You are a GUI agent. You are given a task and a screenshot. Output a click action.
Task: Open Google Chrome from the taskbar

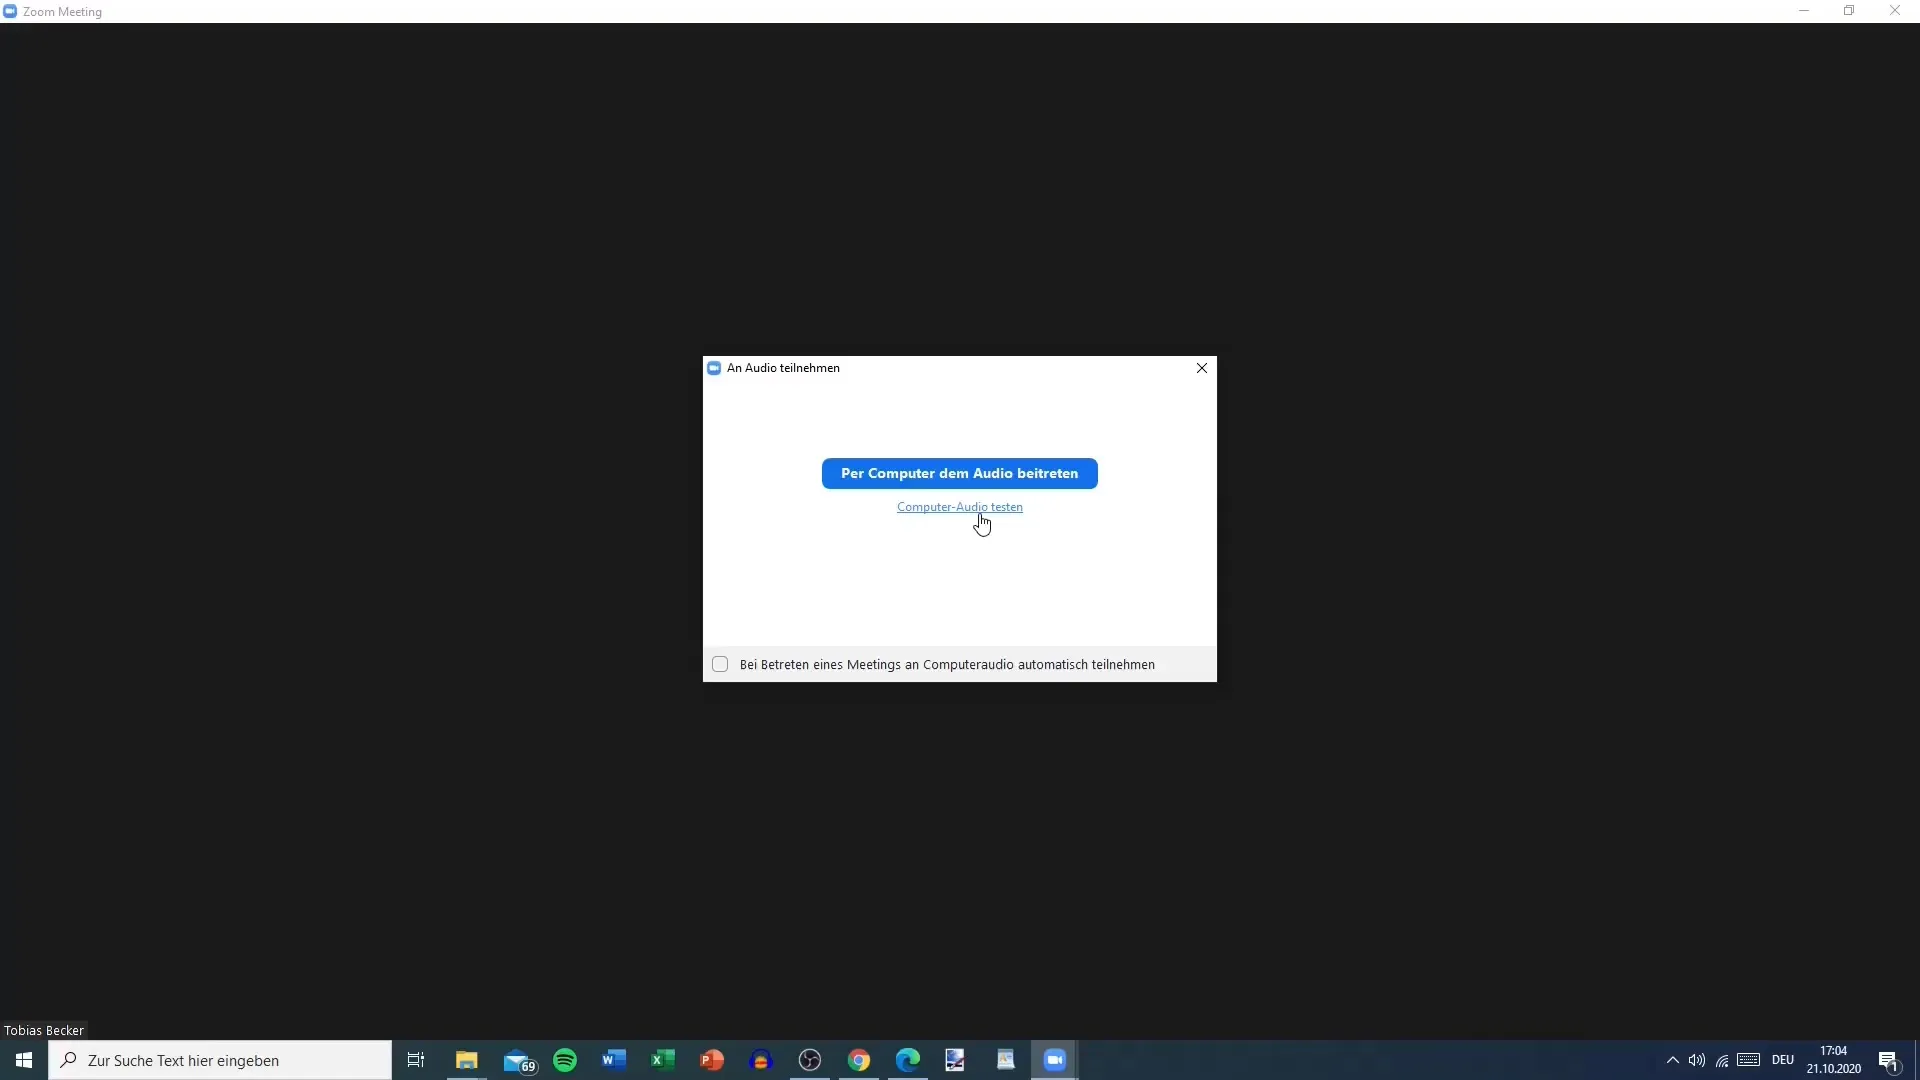(859, 1060)
